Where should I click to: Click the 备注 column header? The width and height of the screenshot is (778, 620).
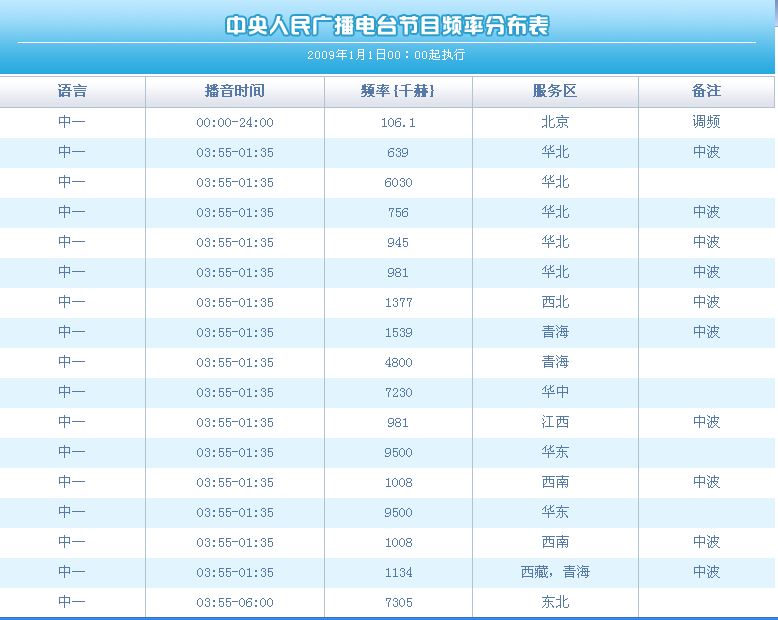tap(706, 91)
